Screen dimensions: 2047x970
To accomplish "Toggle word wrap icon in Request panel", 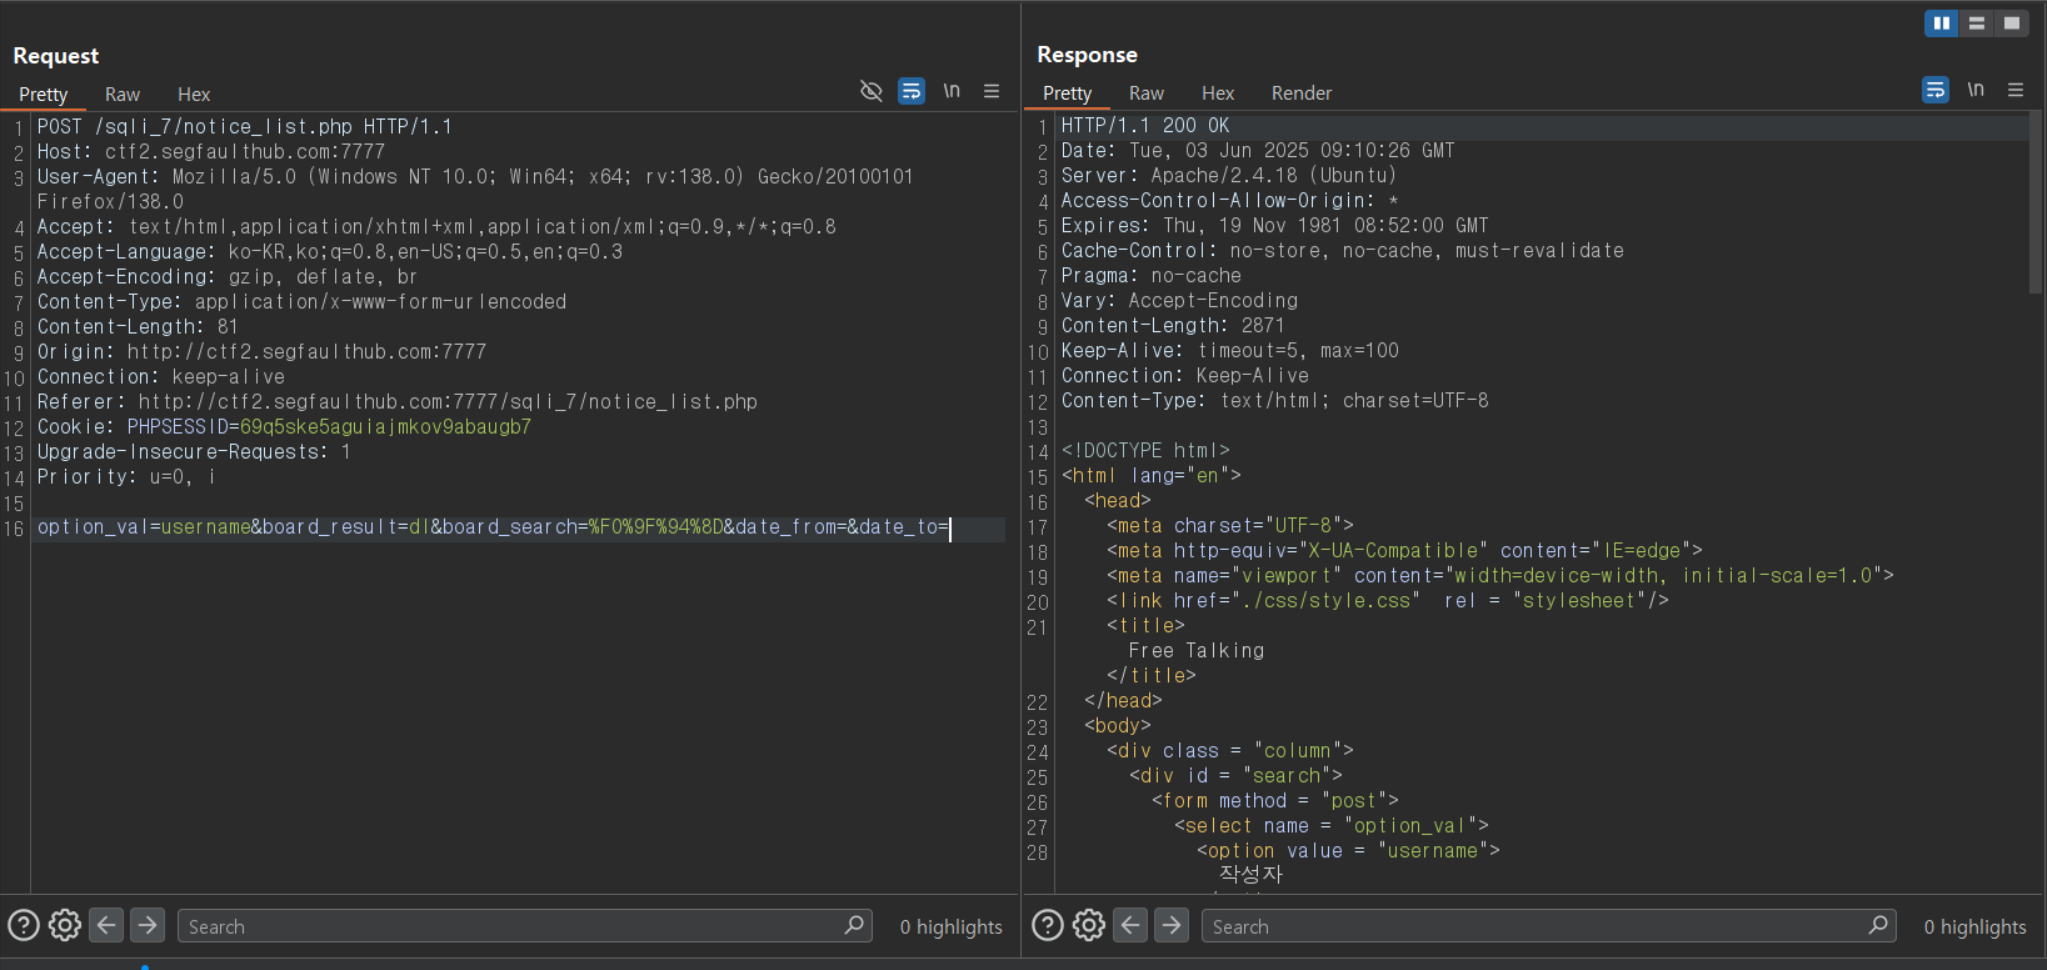I will tap(911, 91).
